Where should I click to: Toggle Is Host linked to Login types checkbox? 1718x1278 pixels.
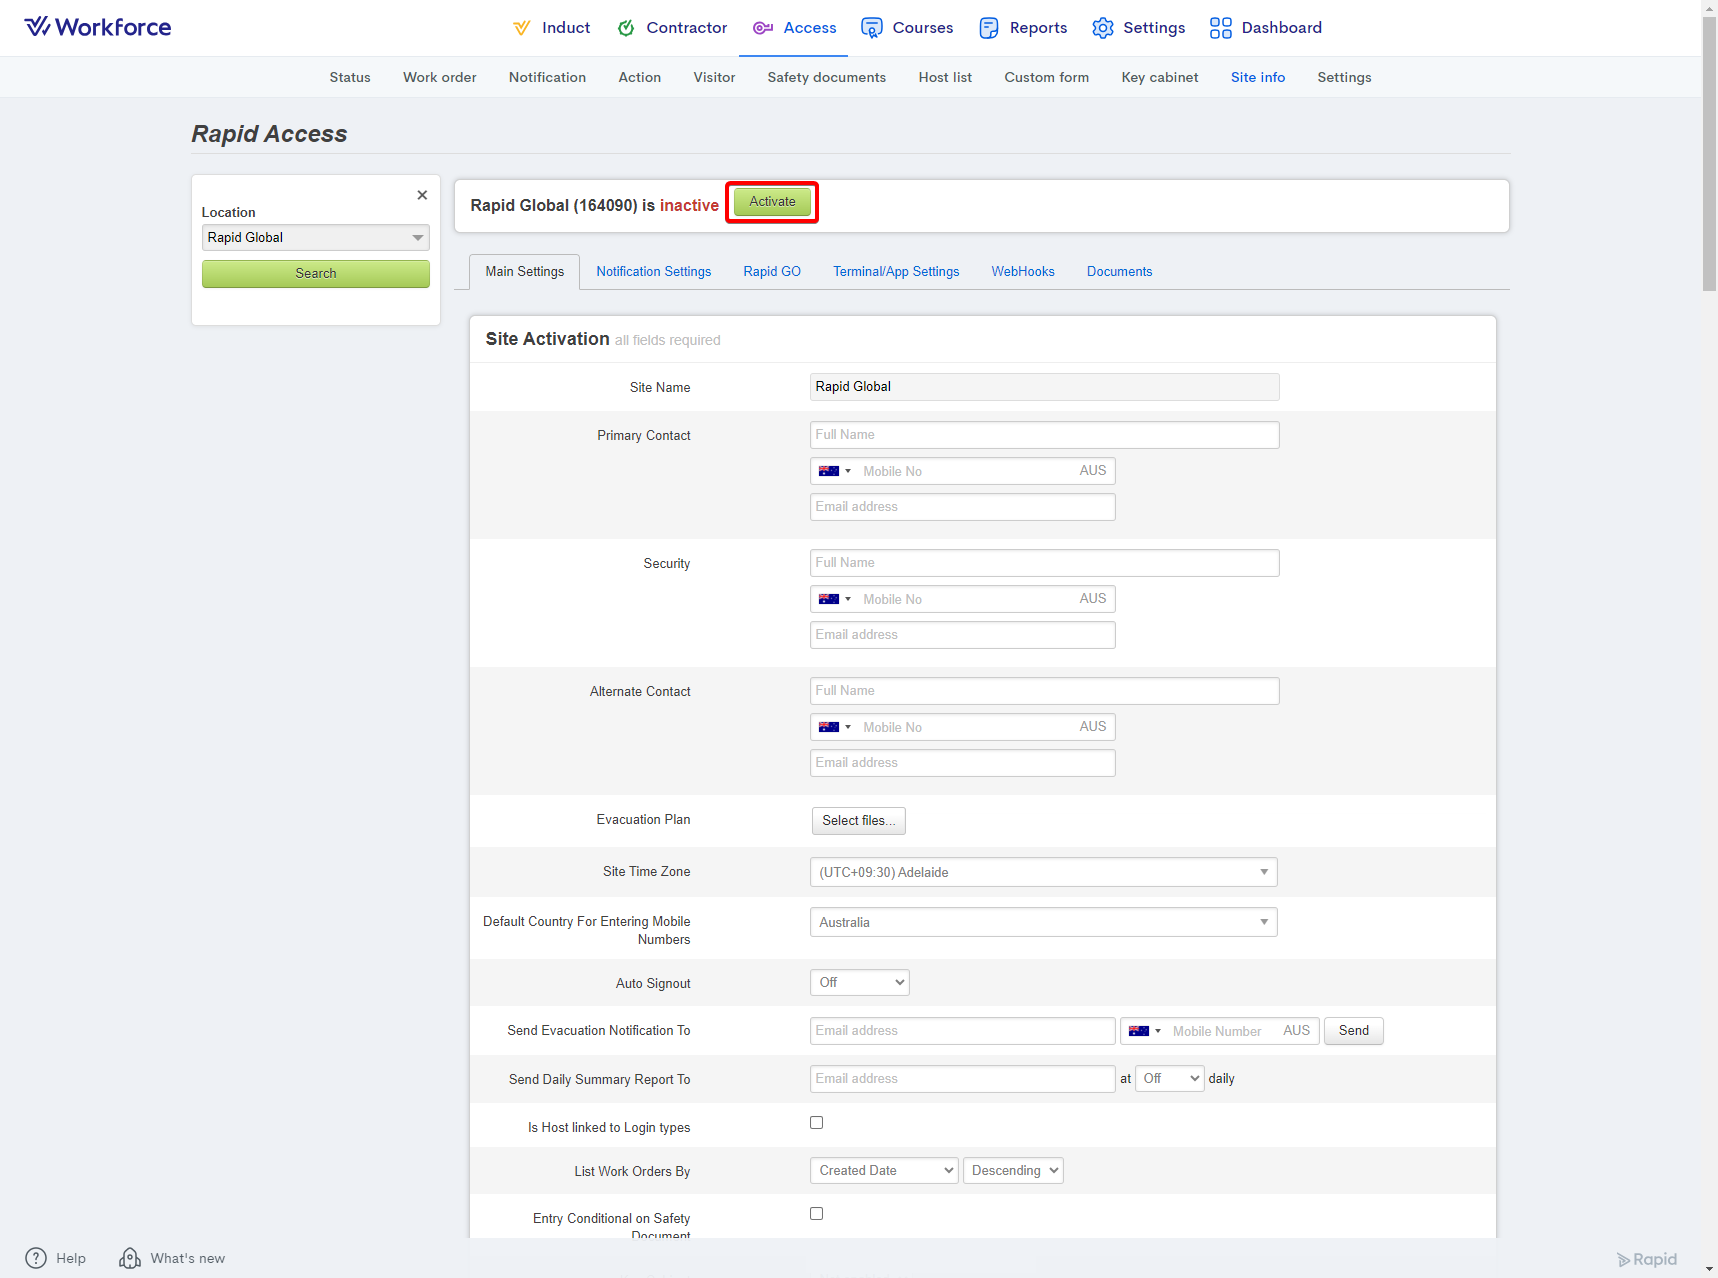[817, 1123]
